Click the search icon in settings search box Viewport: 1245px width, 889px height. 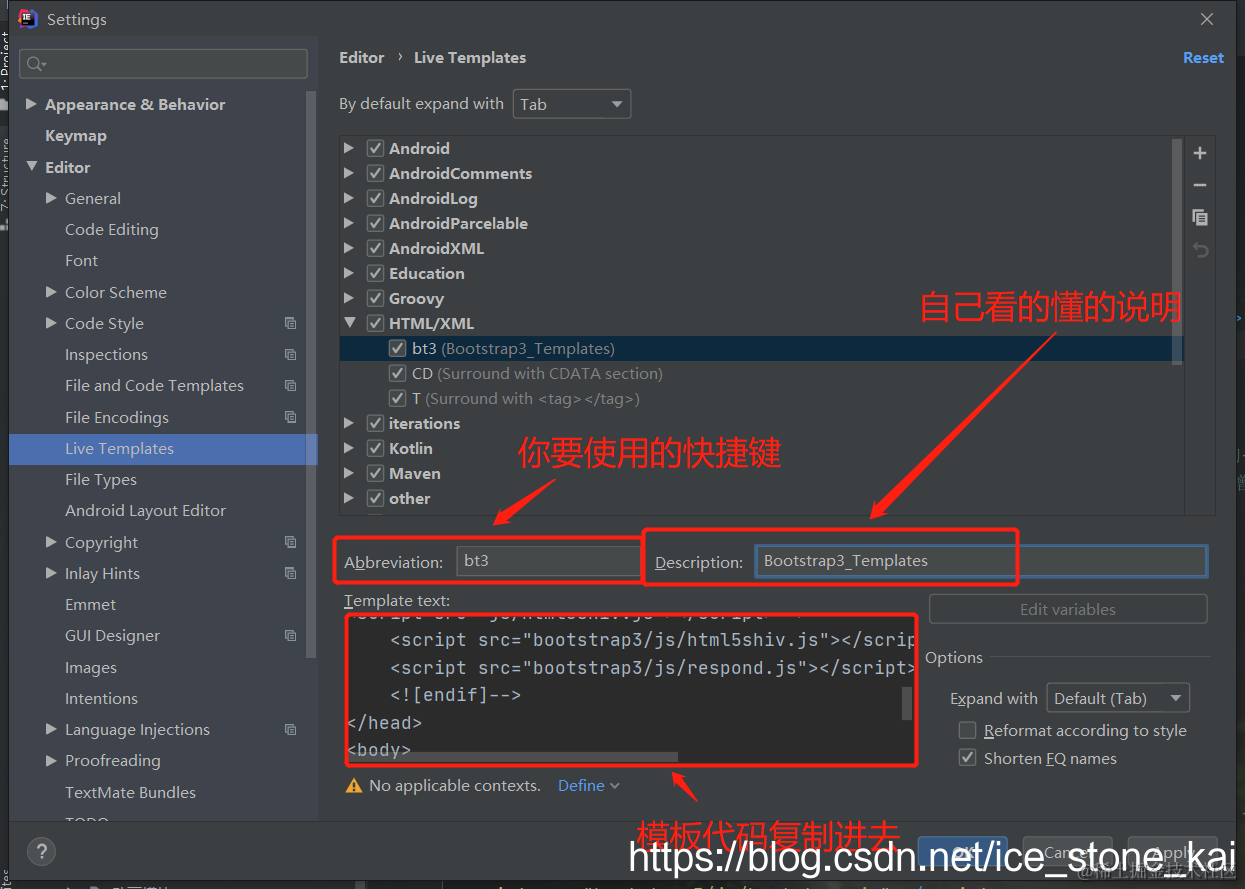click(36, 64)
